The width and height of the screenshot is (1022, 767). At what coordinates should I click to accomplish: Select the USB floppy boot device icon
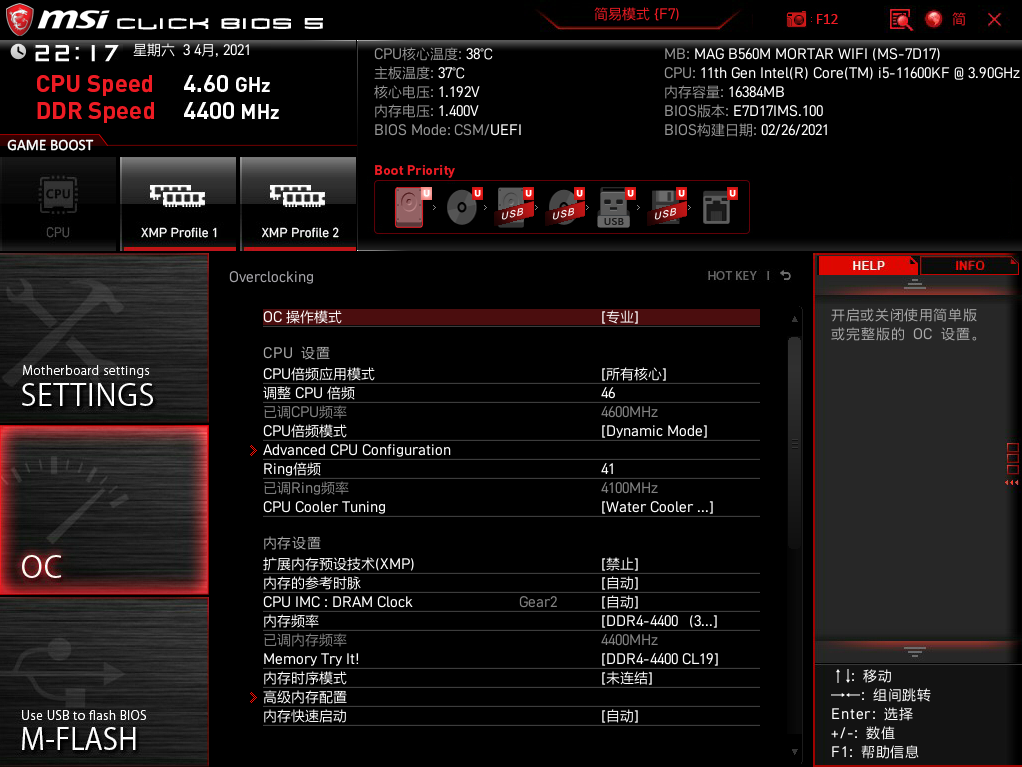pyautogui.click(x=667, y=207)
